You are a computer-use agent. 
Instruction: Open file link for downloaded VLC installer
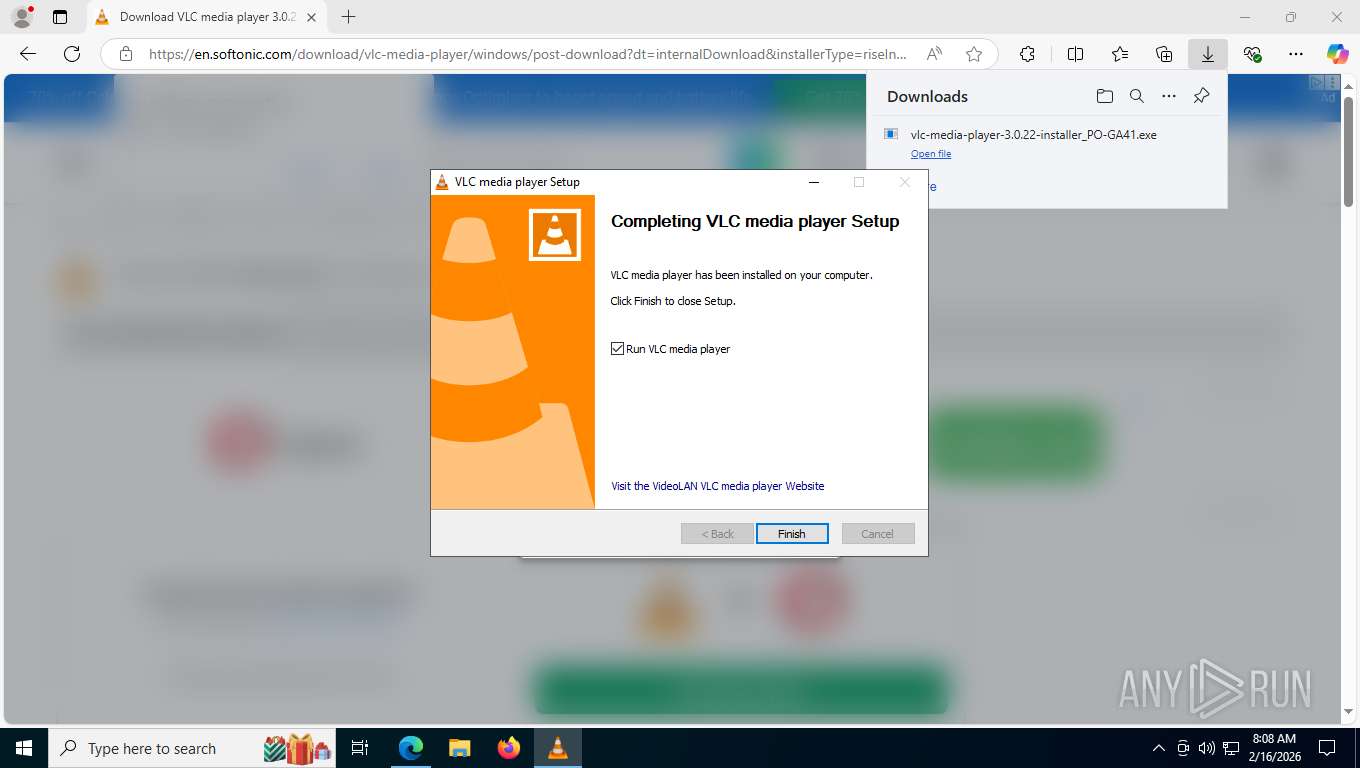(x=931, y=154)
